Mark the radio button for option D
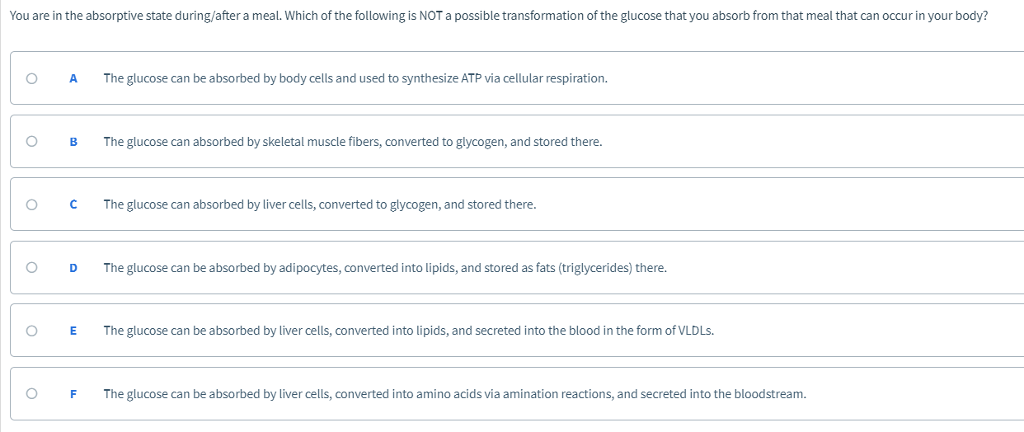Viewport: 1024px width, 432px height. click(x=33, y=268)
